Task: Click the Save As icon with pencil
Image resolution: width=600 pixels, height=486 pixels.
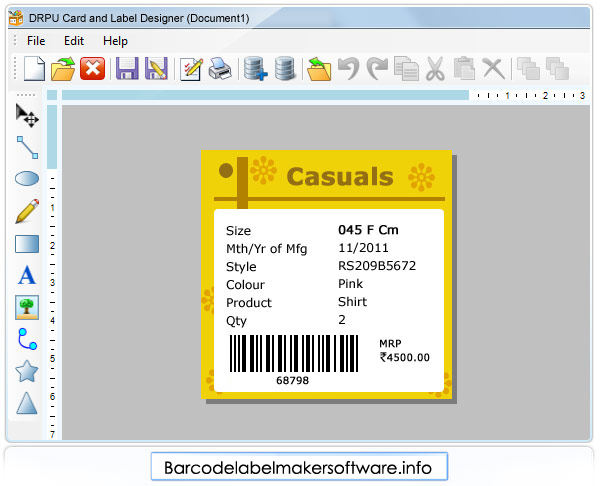Action: [156, 69]
